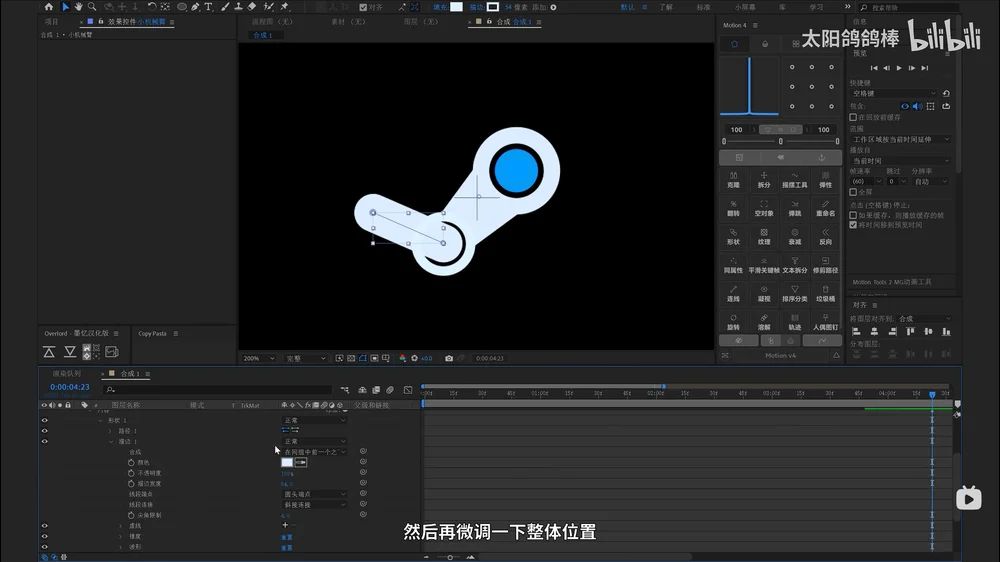The image size is (1000, 562).
Task: Hide the 描边 1 row eye icon
Action: pyautogui.click(x=45, y=441)
